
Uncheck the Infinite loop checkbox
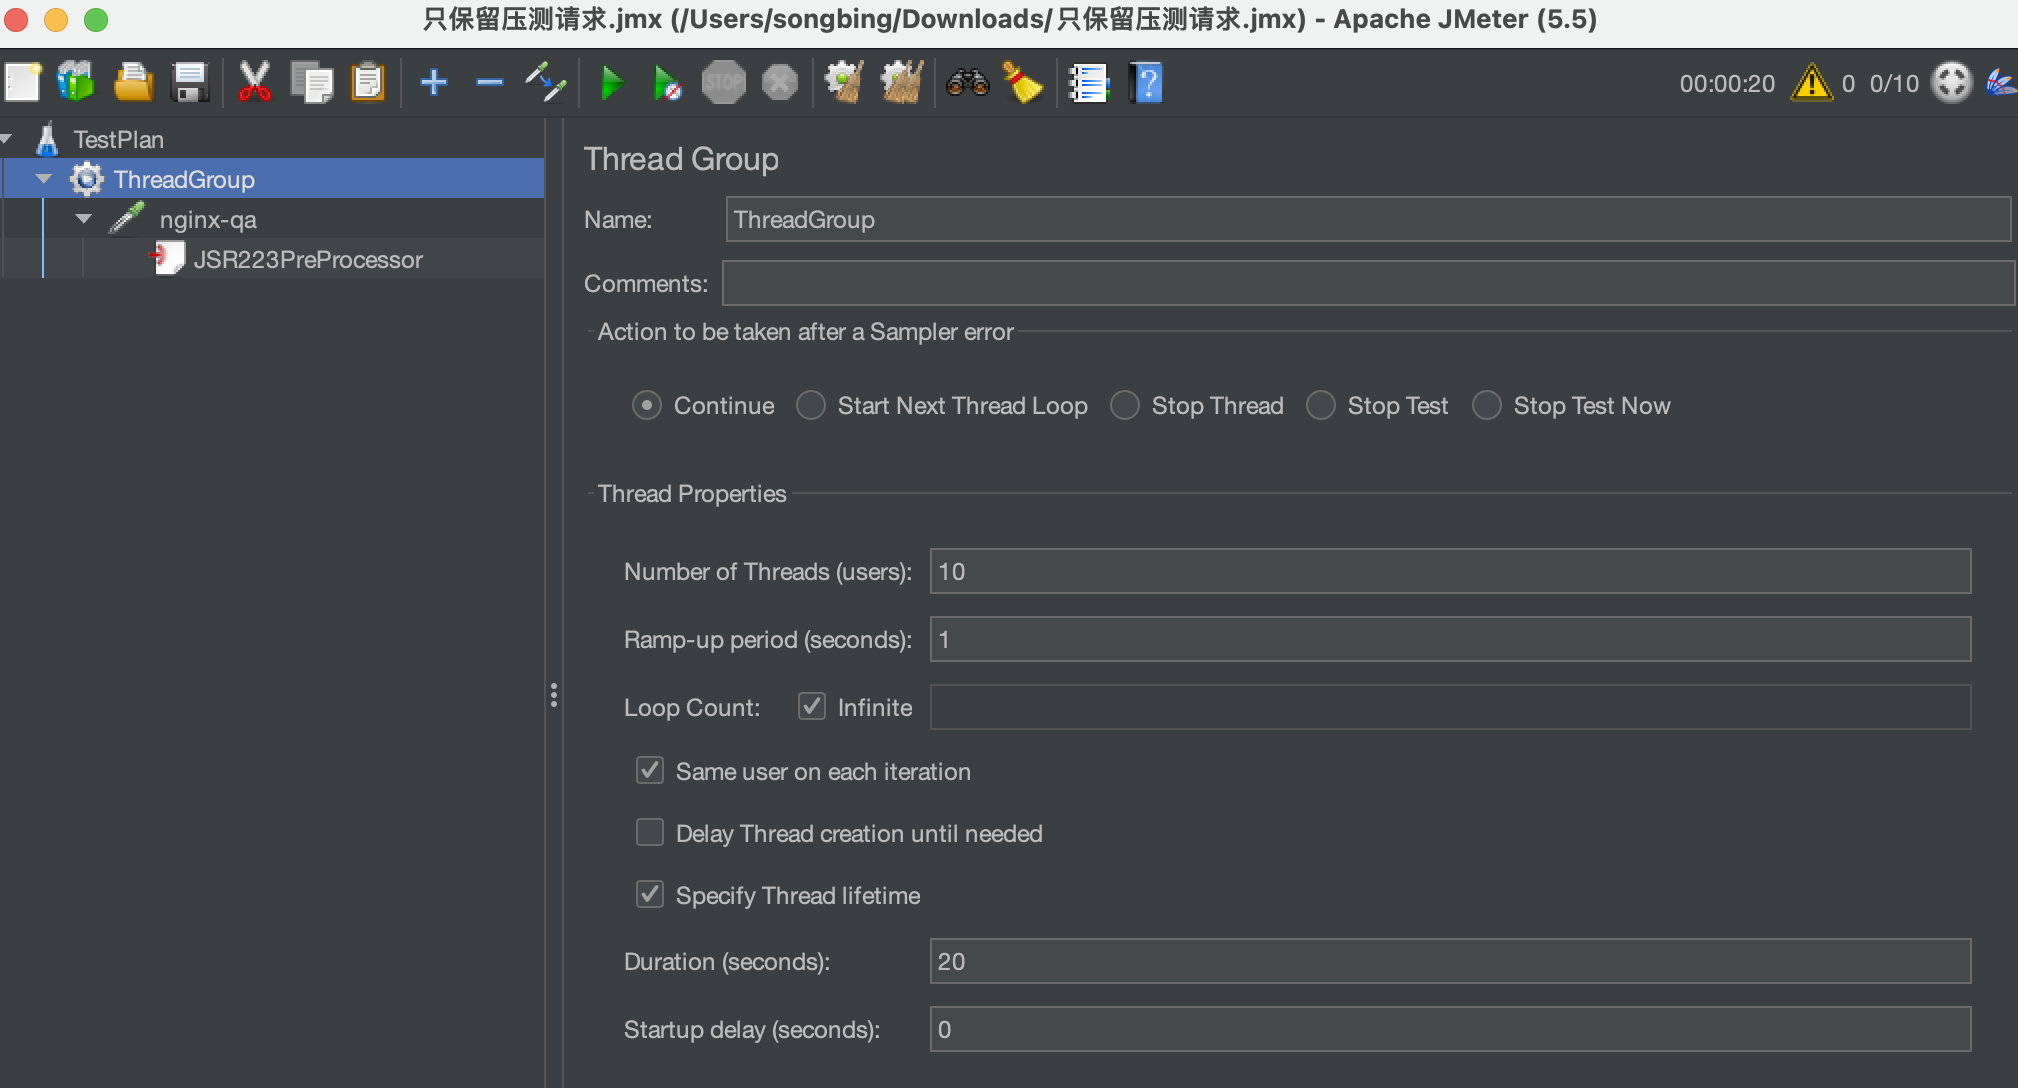pyautogui.click(x=811, y=707)
